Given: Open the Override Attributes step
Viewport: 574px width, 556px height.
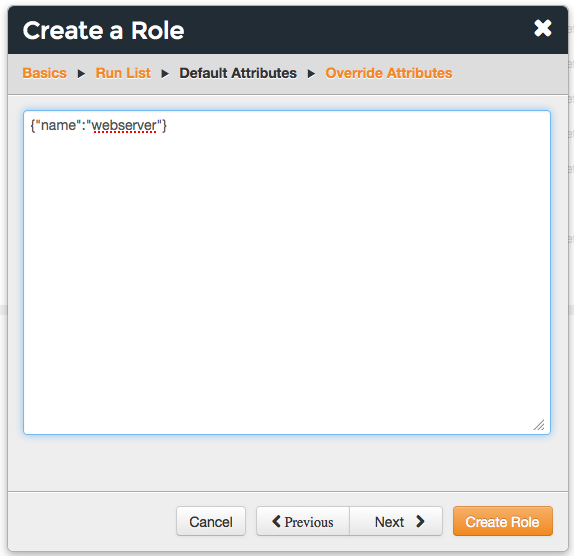Looking at the screenshot, I should (x=389, y=73).
